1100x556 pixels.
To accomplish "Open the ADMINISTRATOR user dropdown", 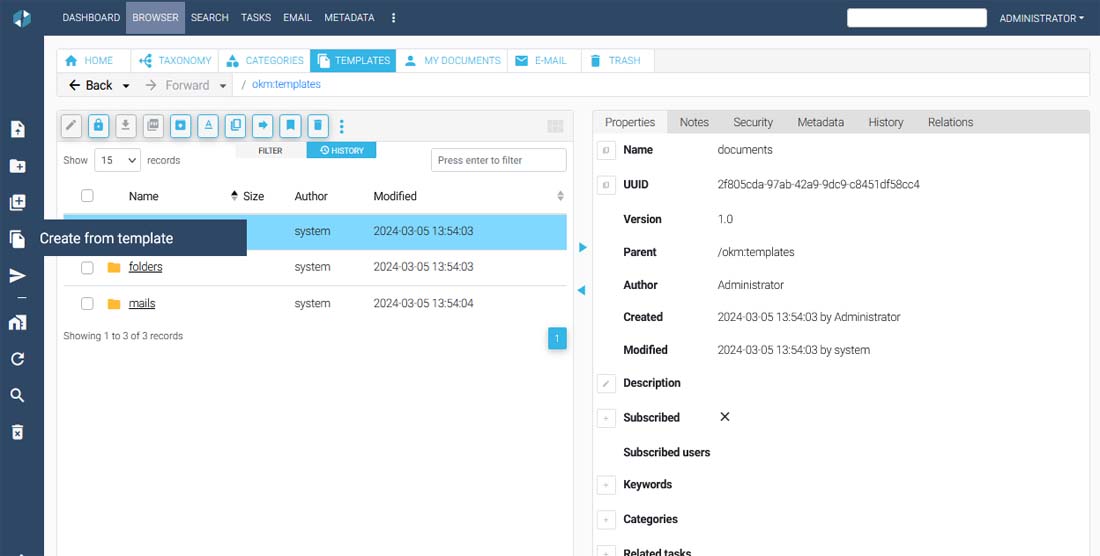I will click(1041, 18).
